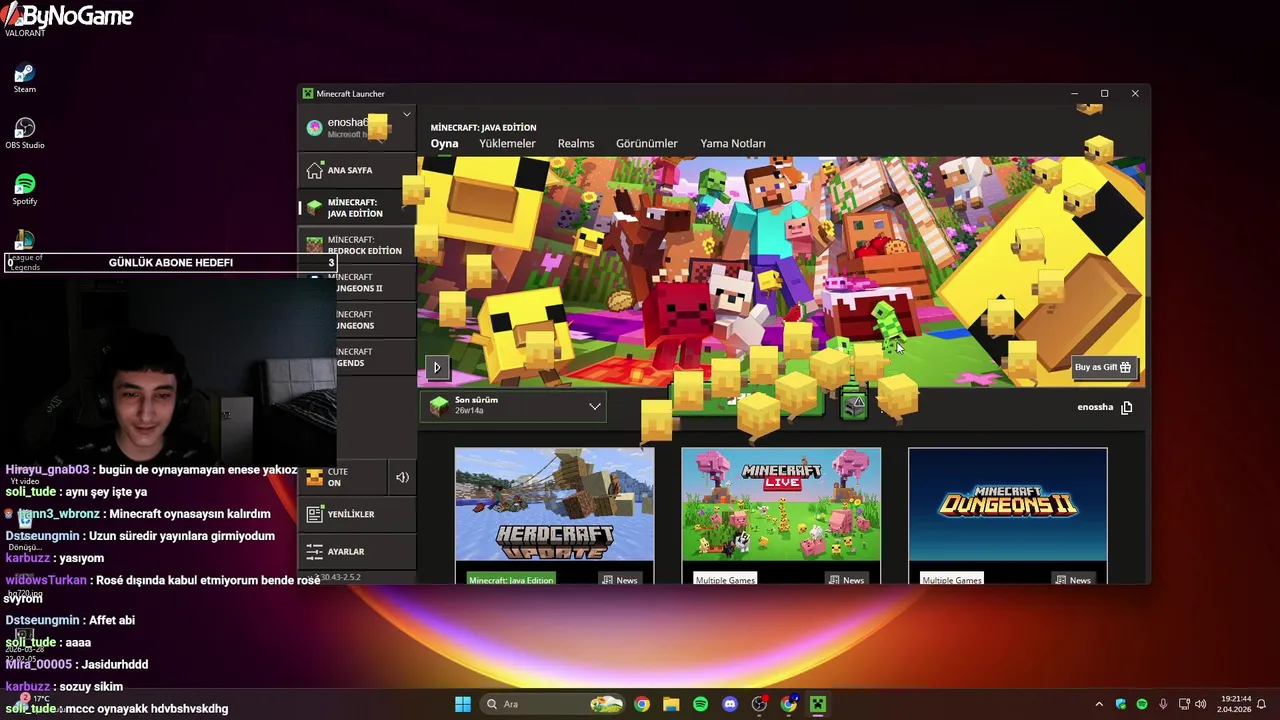Viewport: 1280px width, 720px height.
Task: Select Minecraft: Bedrock Edition in sidebar
Action: (x=356, y=245)
